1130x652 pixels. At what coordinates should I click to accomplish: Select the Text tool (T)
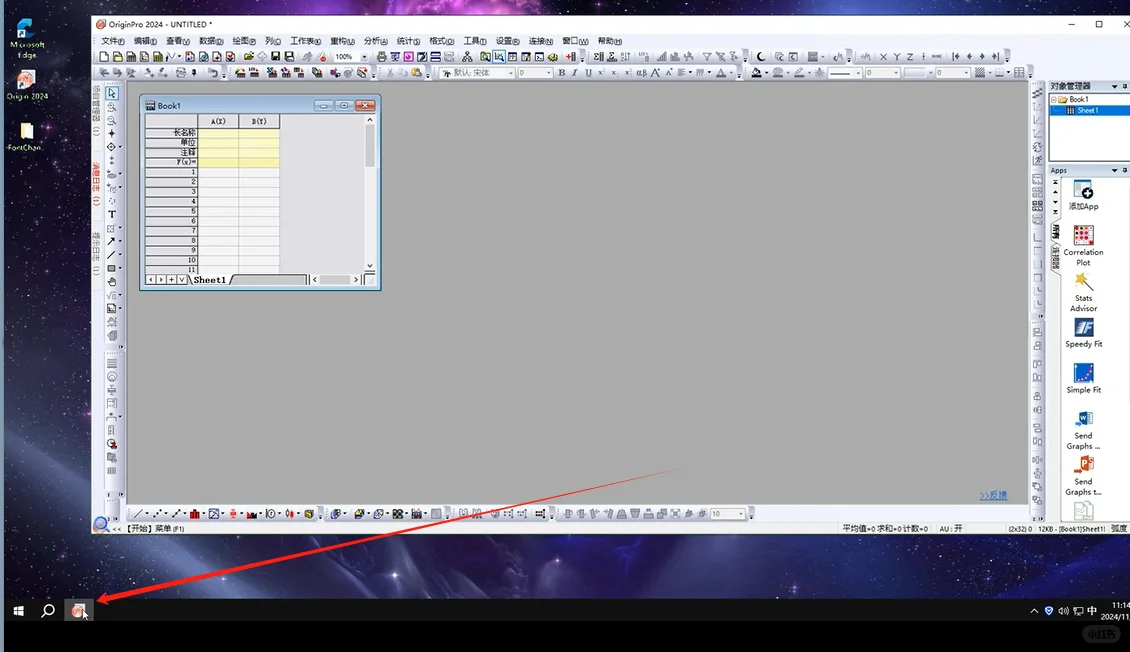[x=112, y=215]
